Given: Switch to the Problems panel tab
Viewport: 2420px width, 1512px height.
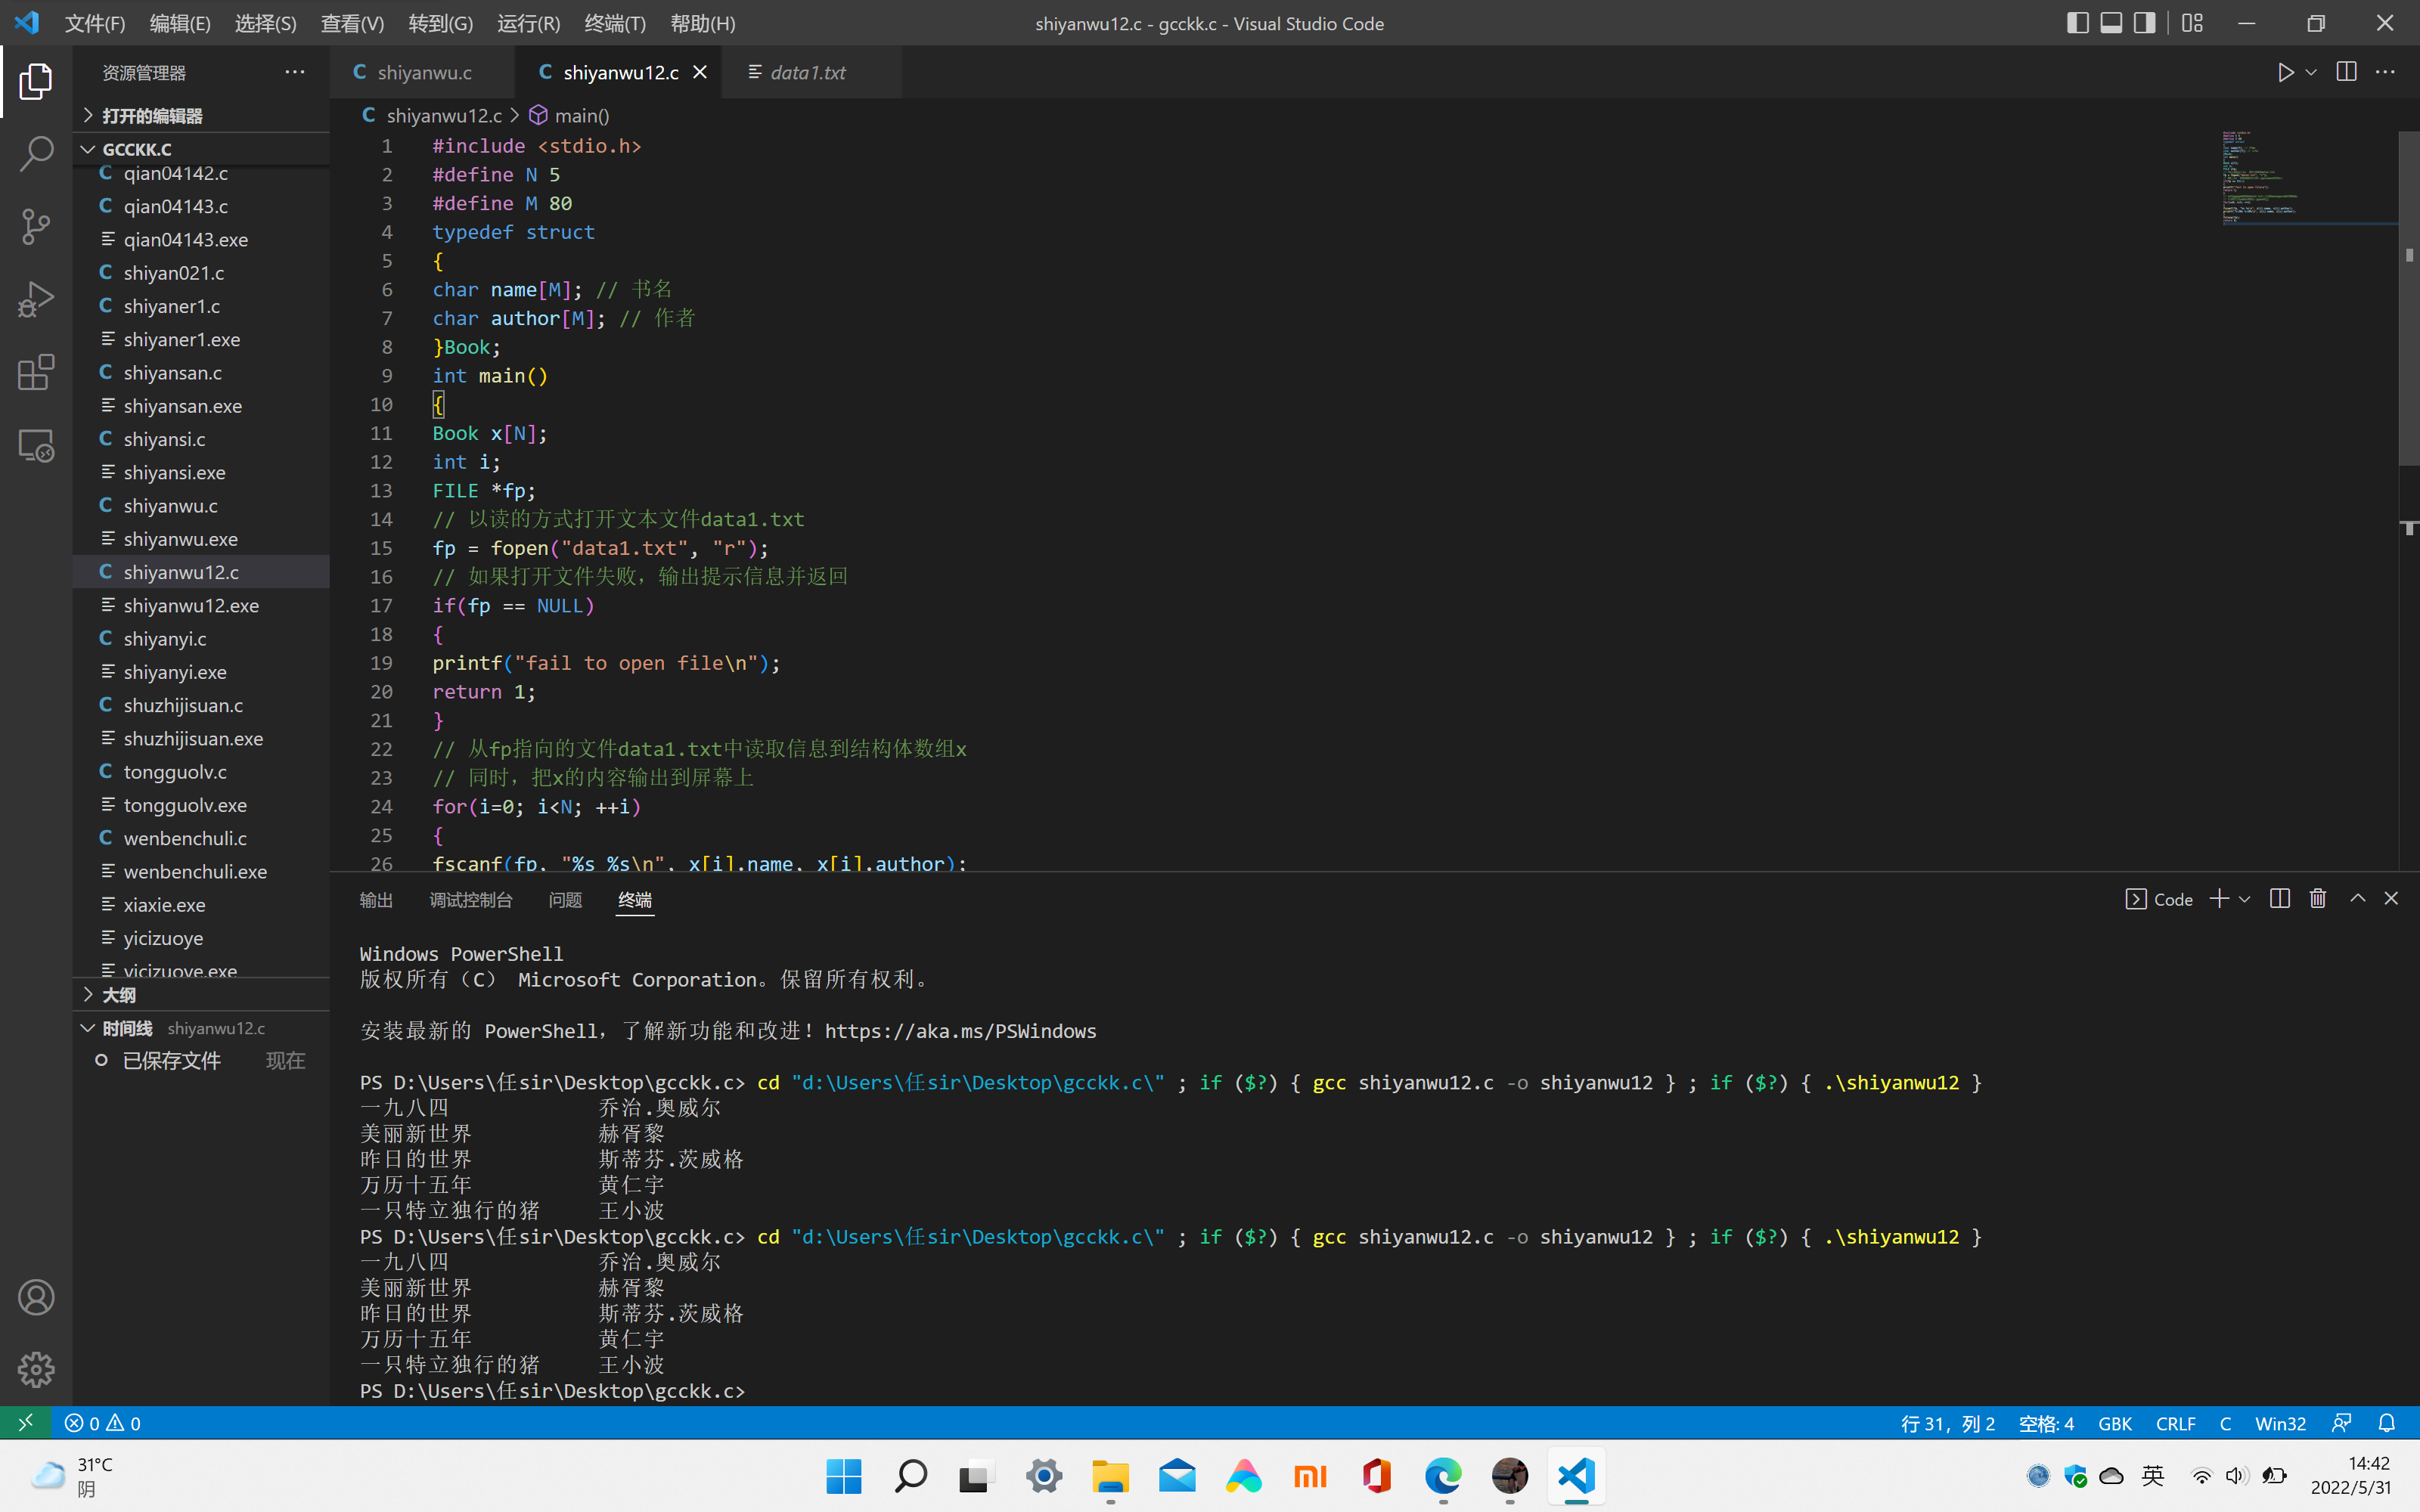Looking at the screenshot, I should (x=565, y=900).
